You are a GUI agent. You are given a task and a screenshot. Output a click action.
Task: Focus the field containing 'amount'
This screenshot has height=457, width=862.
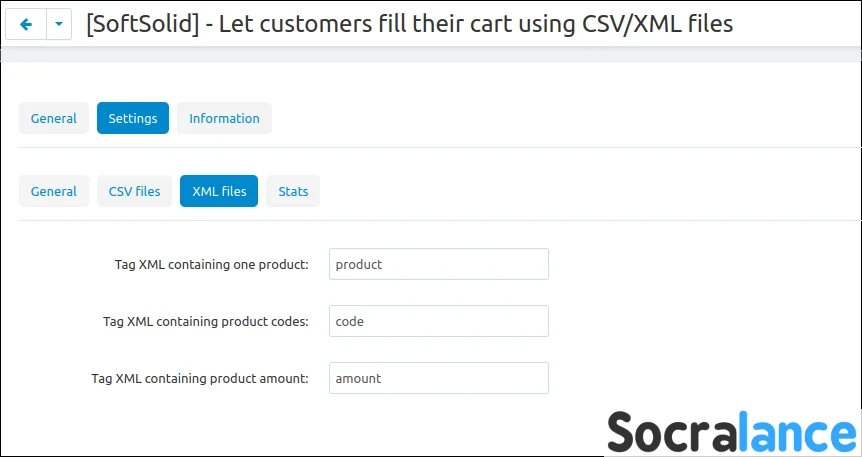point(438,378)
